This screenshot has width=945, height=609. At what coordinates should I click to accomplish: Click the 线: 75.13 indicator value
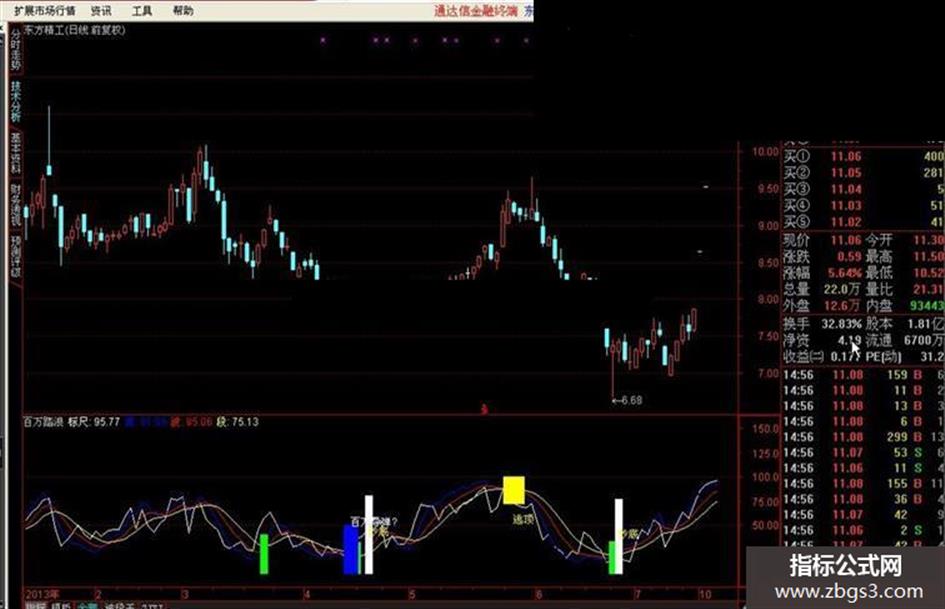point(237,421)
